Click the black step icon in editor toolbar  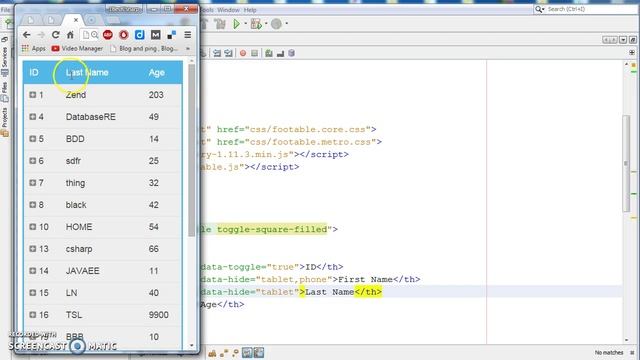tap(280, 53)
